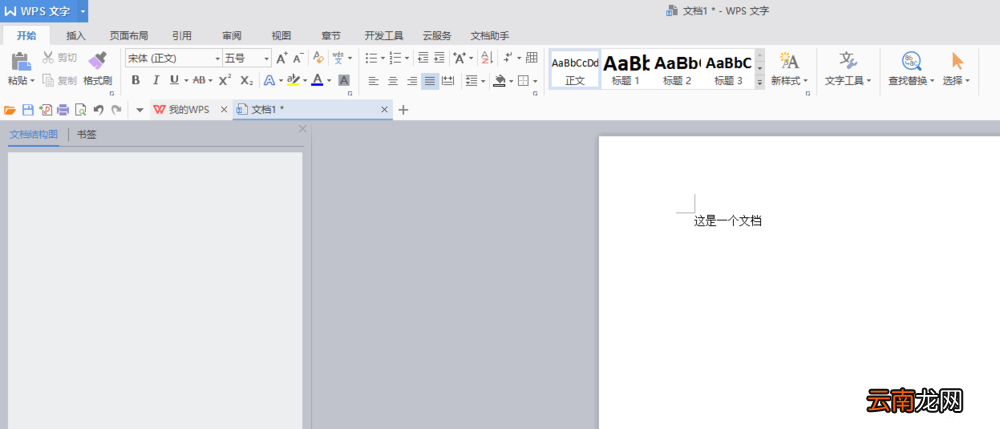Viewport: 1000px width, 429px height.
Task: Switch to the 插入 ribbon tab
Action: 76,36
